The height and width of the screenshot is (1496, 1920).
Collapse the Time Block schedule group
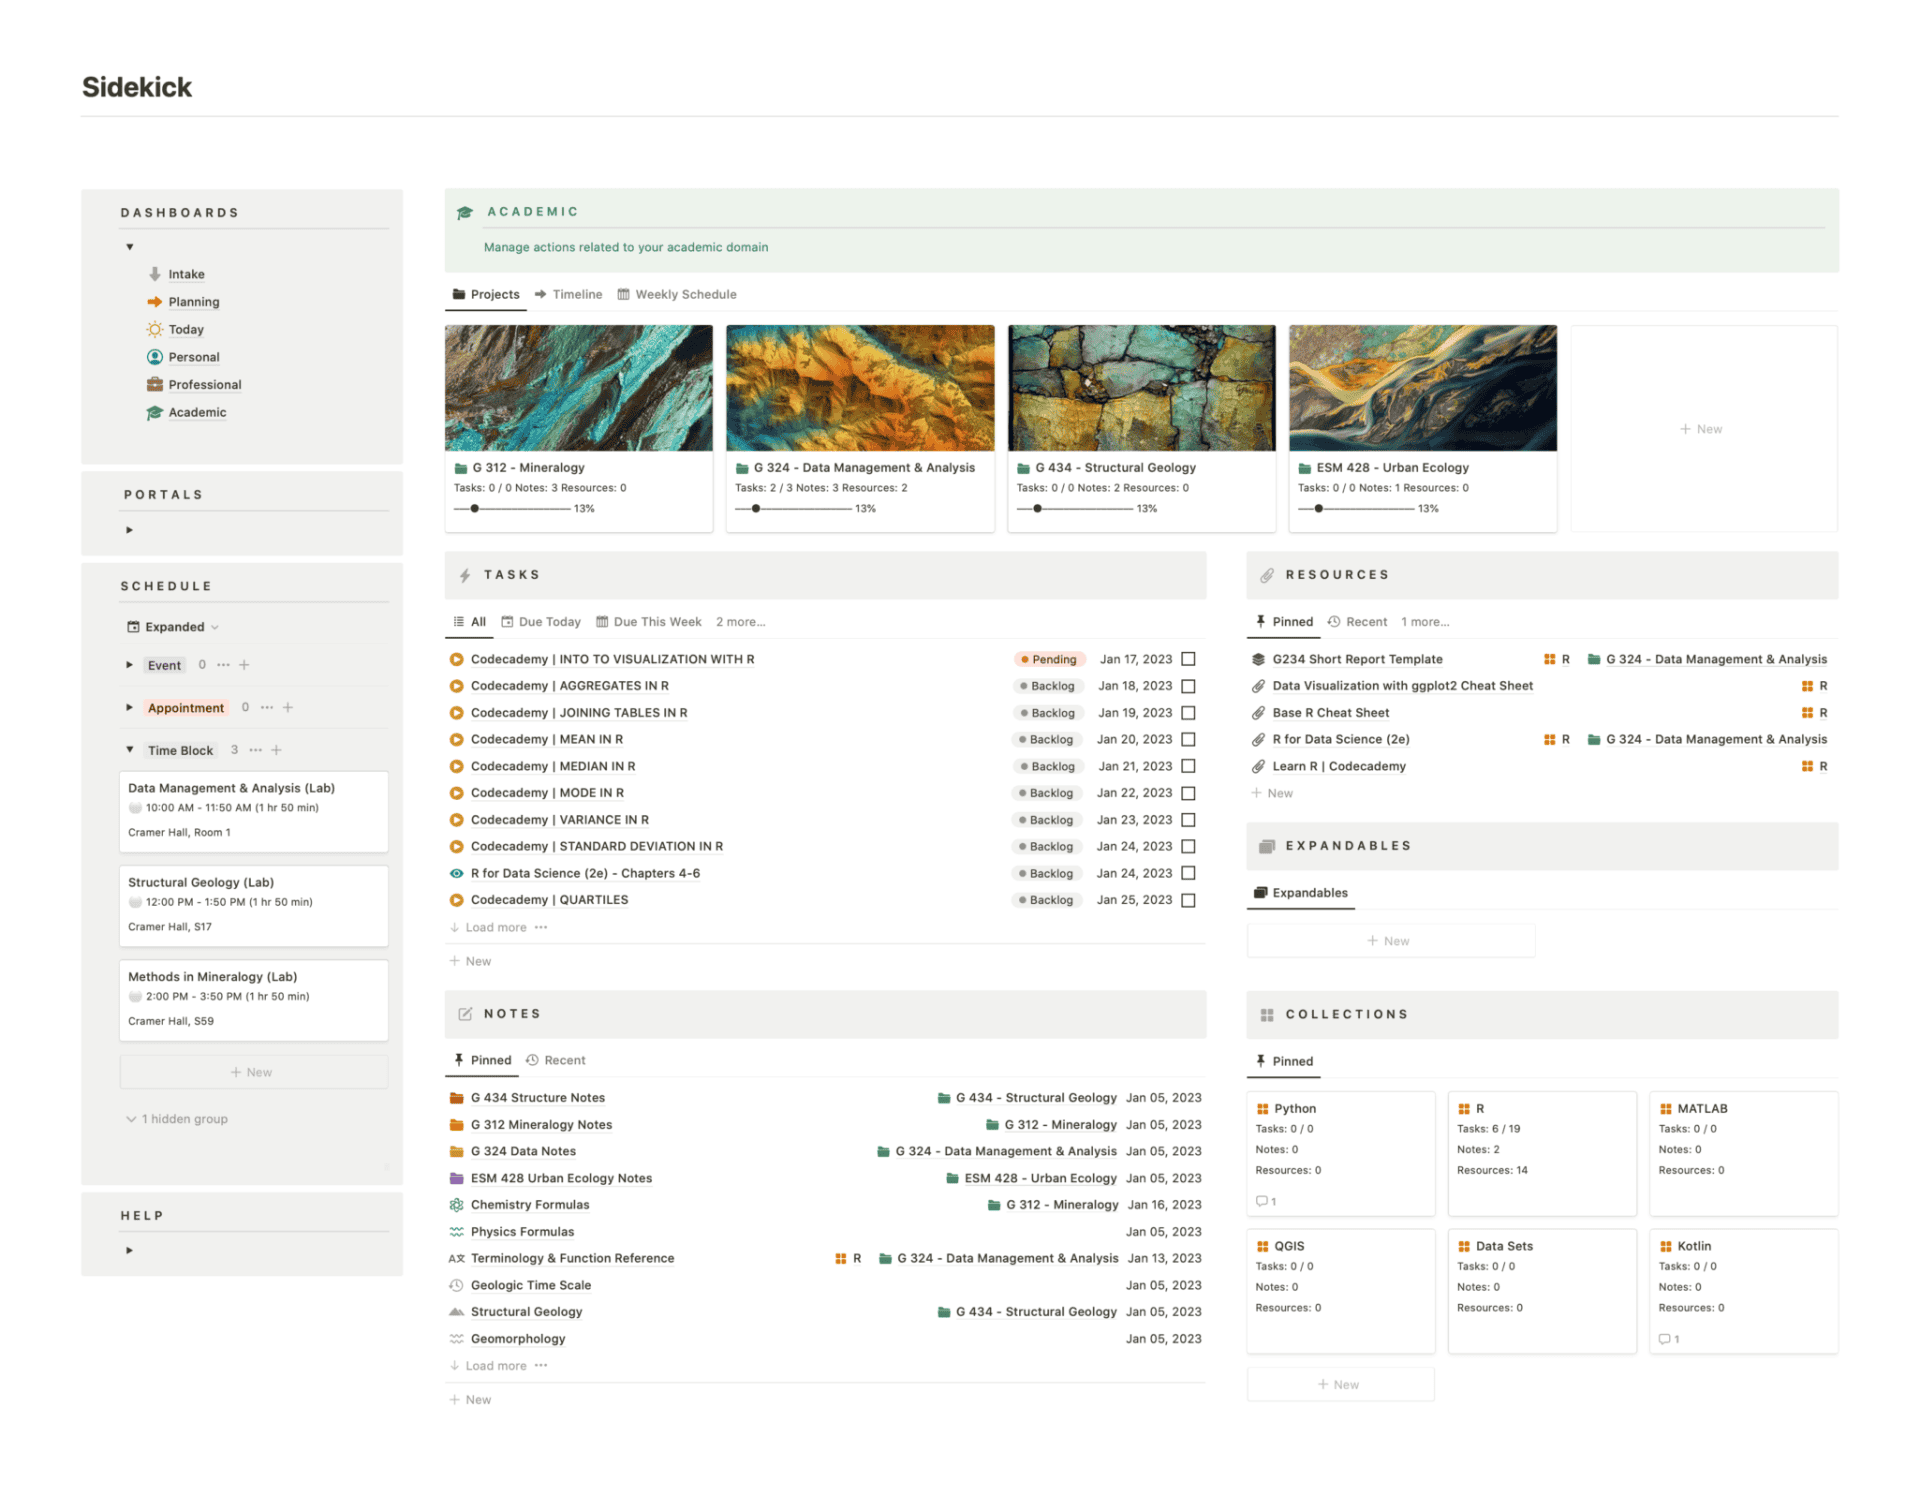(130, 749)
